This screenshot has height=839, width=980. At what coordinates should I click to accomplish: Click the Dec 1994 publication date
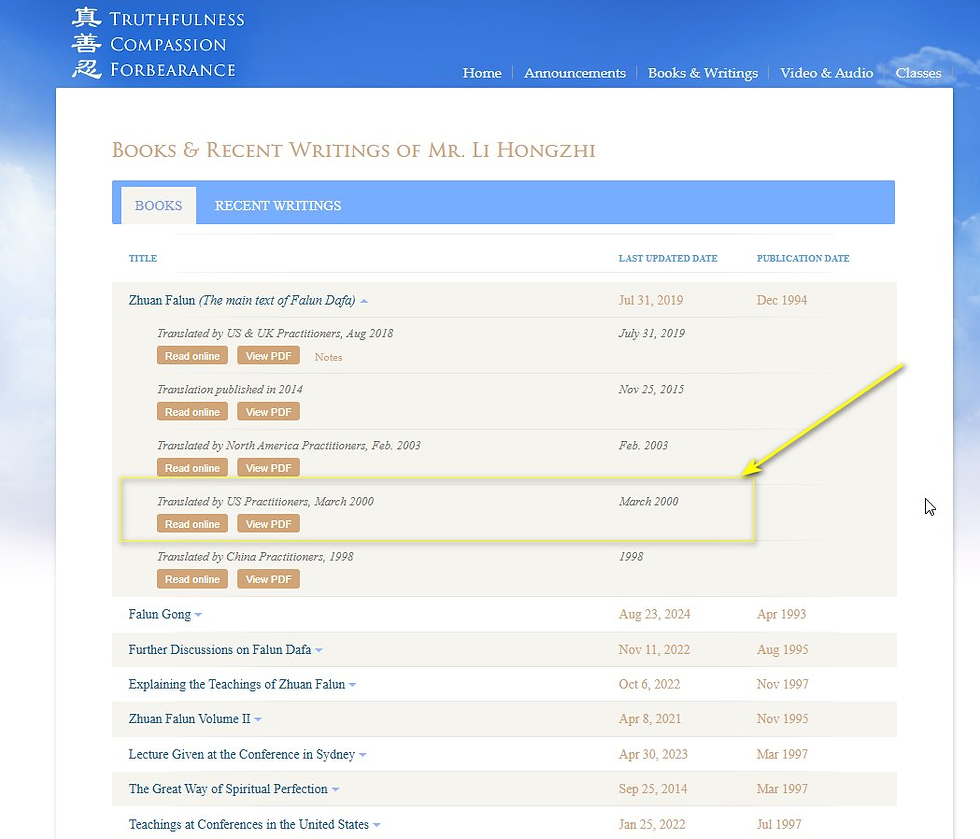781,300
